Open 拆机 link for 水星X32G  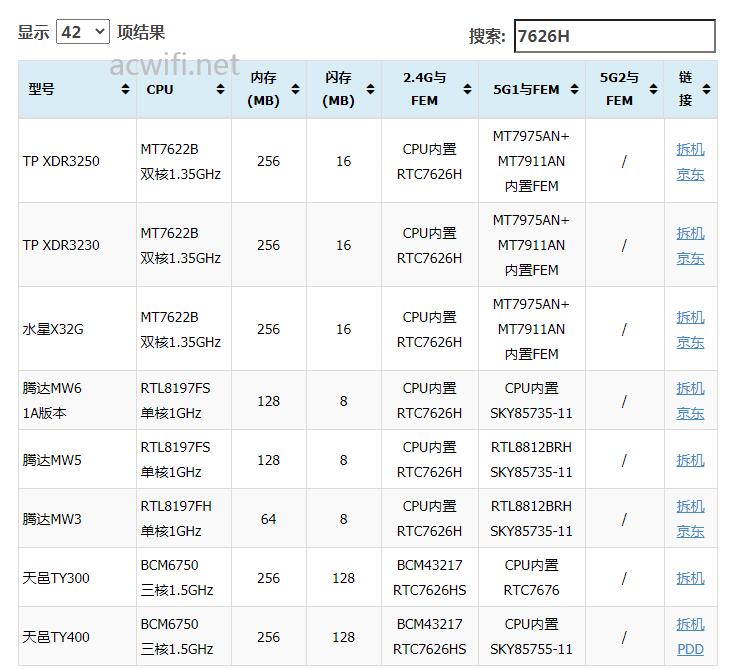coord(690,317)
